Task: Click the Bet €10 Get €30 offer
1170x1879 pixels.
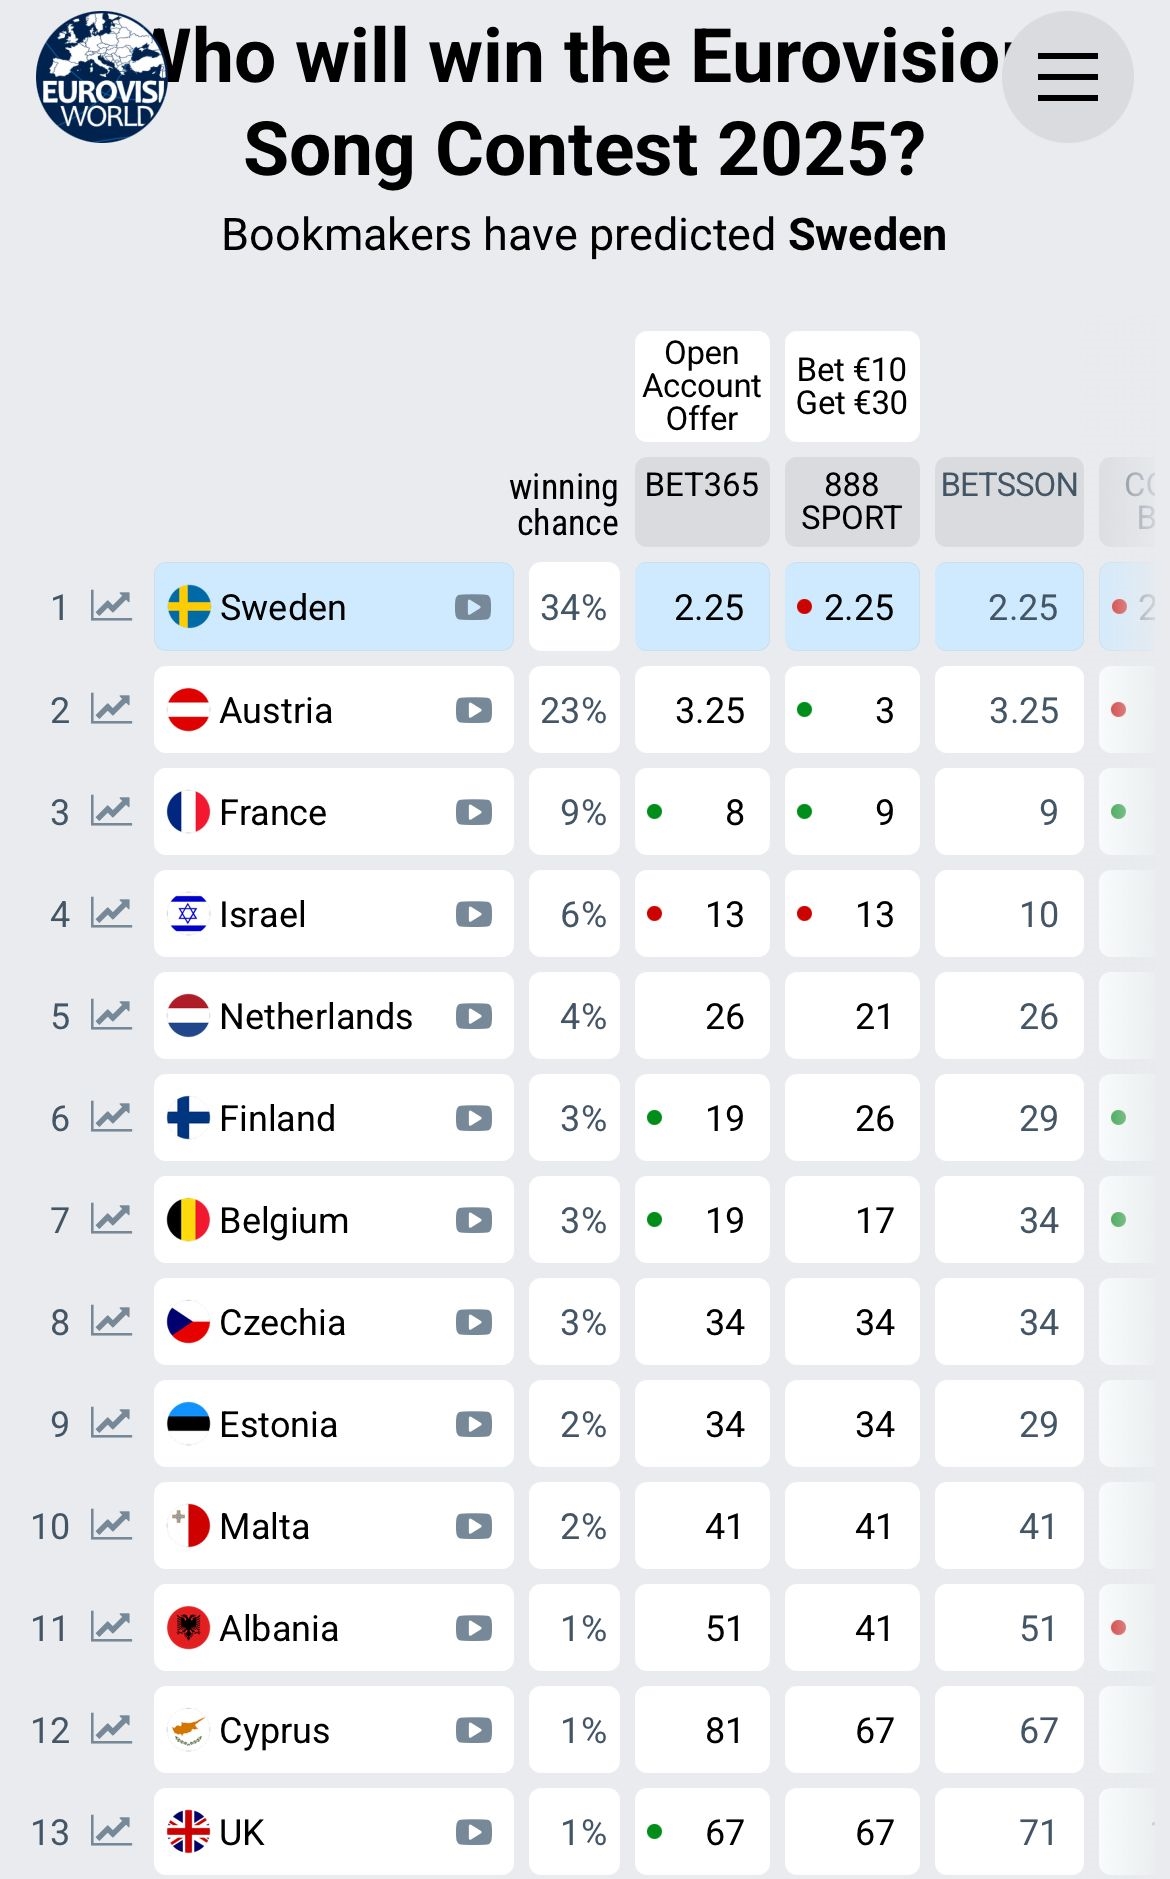Action: [x=852, y=386]
